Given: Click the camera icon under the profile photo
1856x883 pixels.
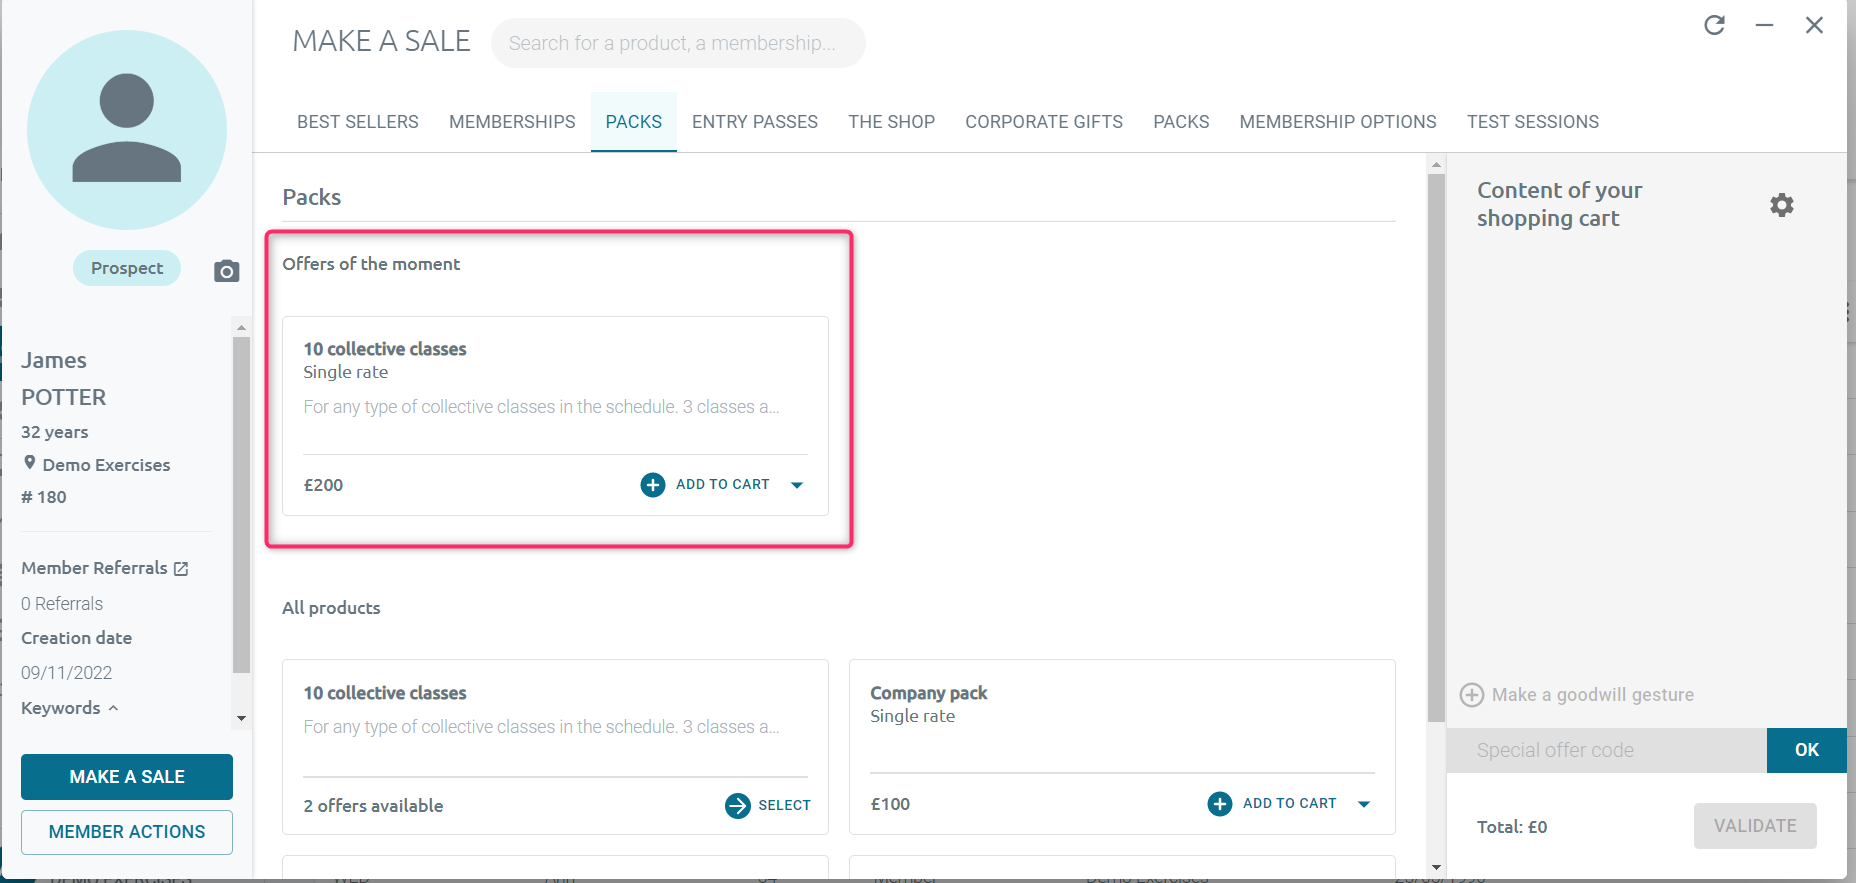Looking at the screenshot, I should tap(227, 271).
